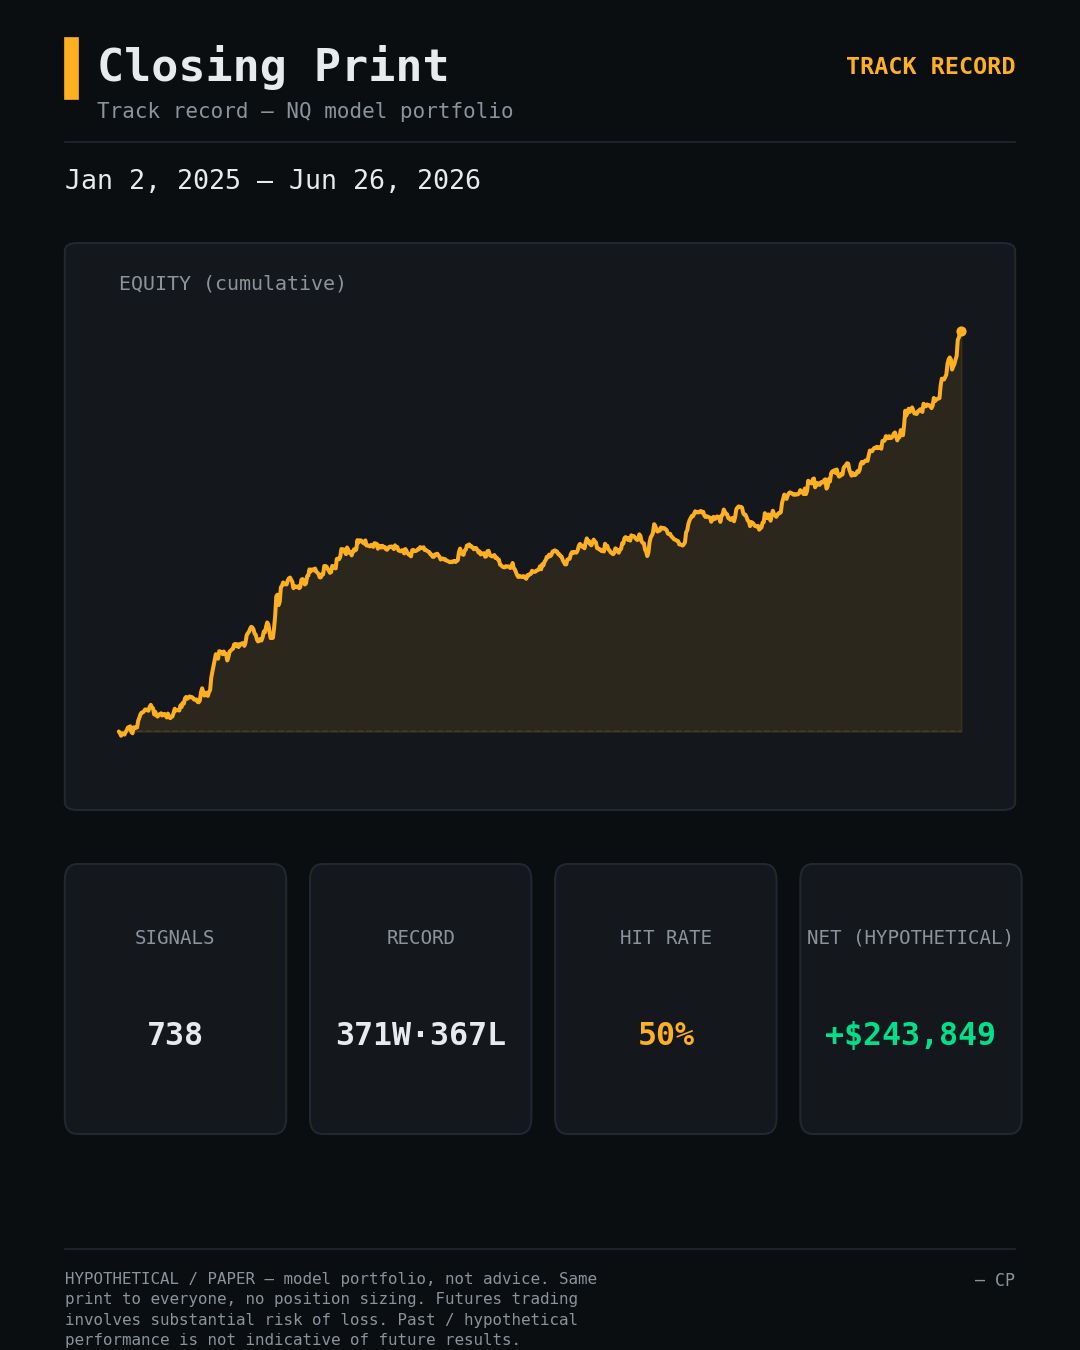1080x1350 pixels.
Task: Click the equity curve's final endpoint dot
Action: pyautogui.click(x=961, y=331)
